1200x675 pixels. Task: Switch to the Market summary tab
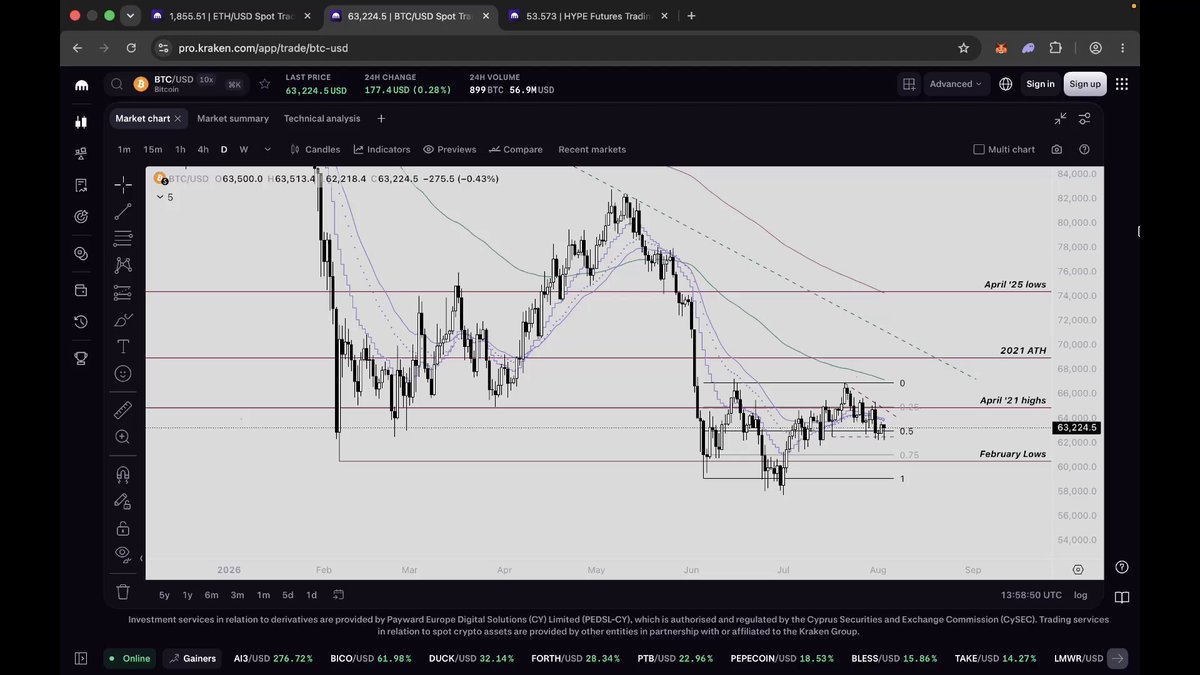(233, 118)
